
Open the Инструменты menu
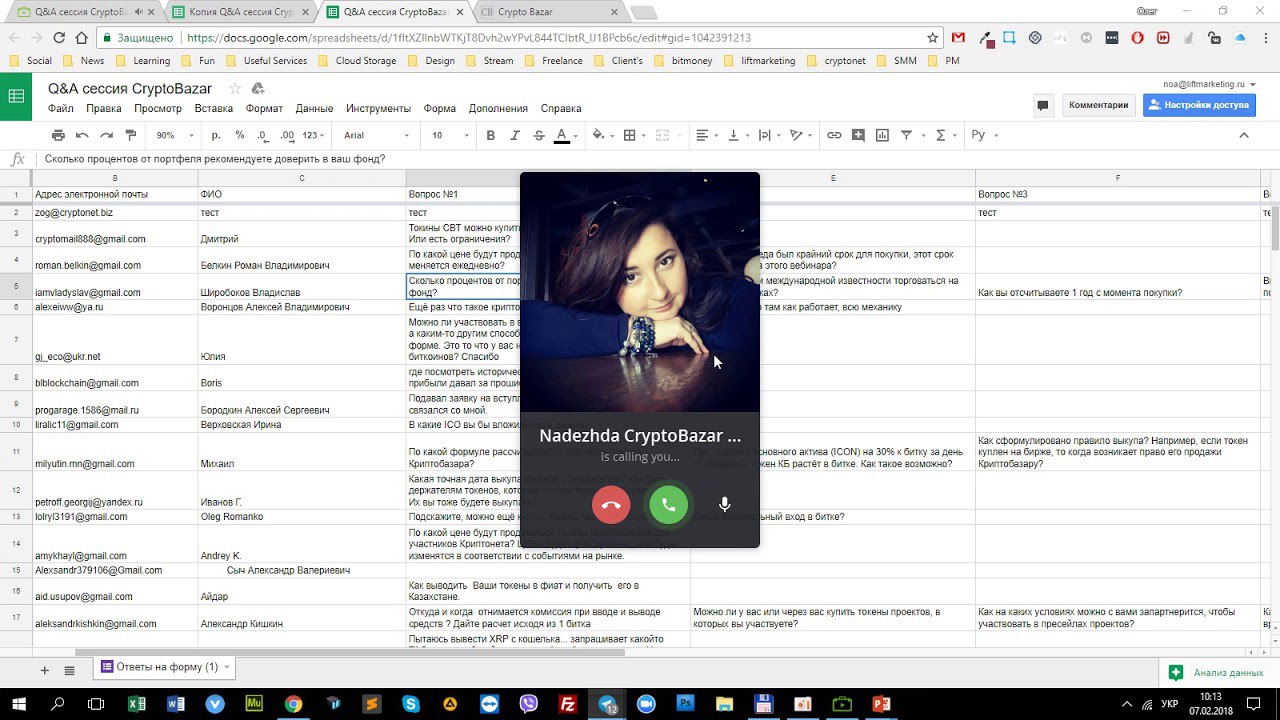click(x=379, y=108)
